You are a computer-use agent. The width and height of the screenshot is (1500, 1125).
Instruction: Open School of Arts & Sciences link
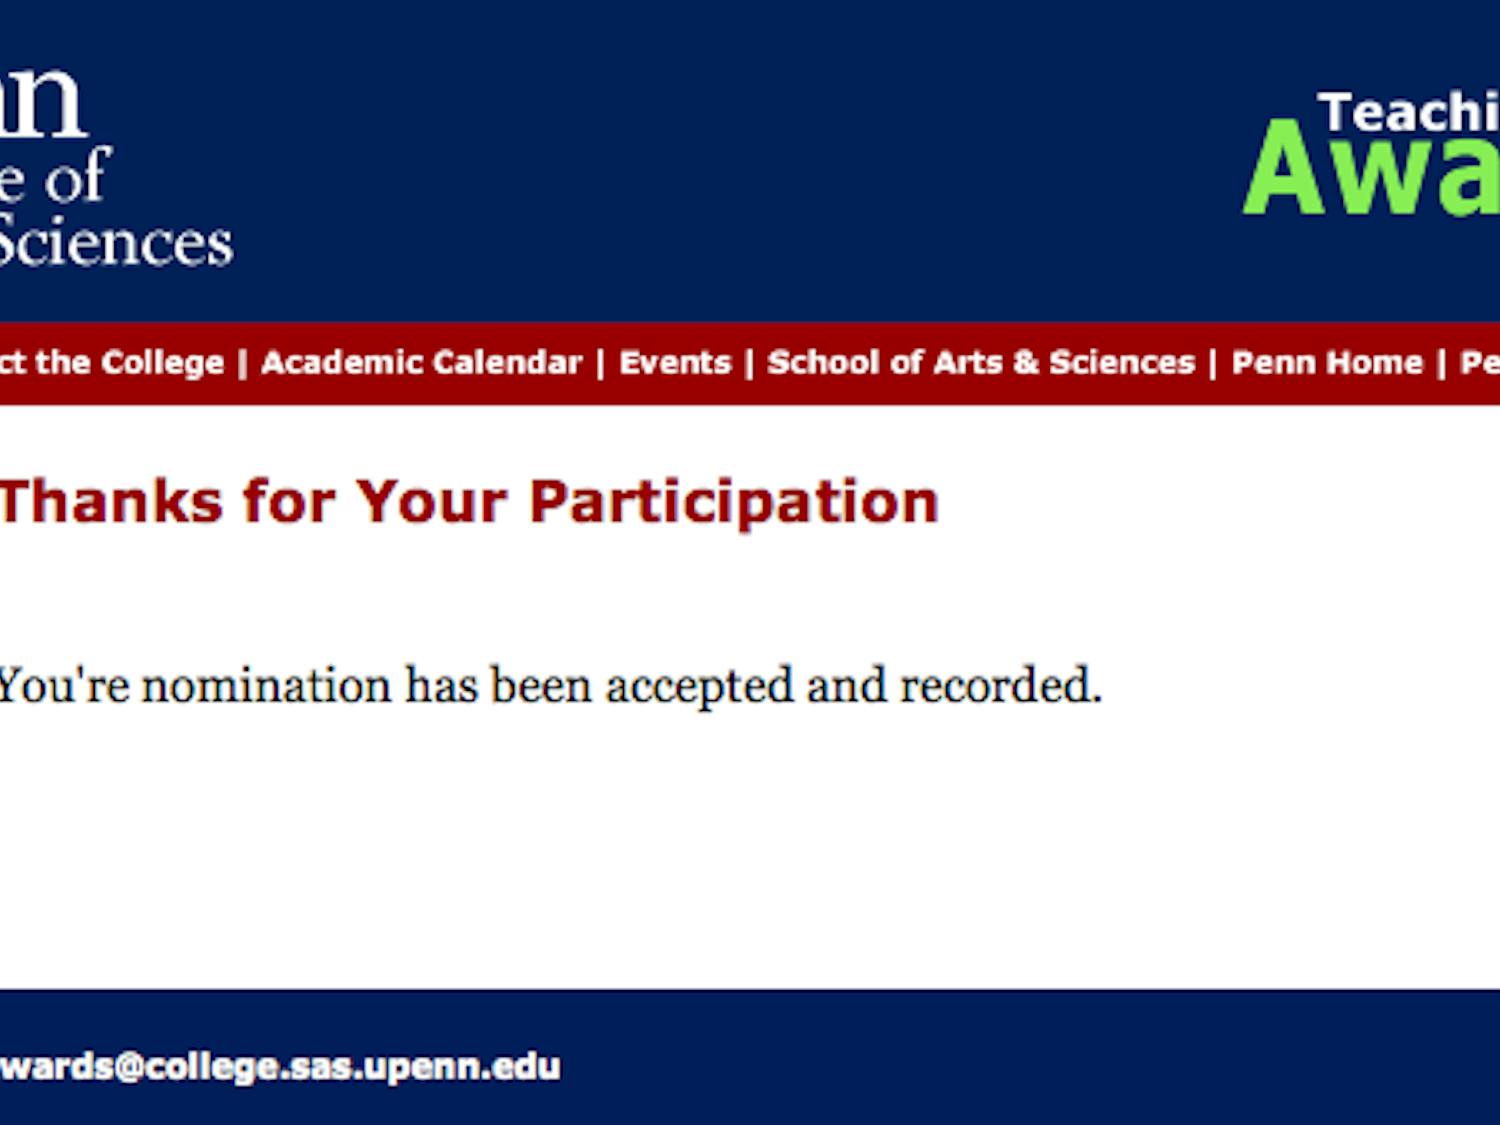pos(981,362)
